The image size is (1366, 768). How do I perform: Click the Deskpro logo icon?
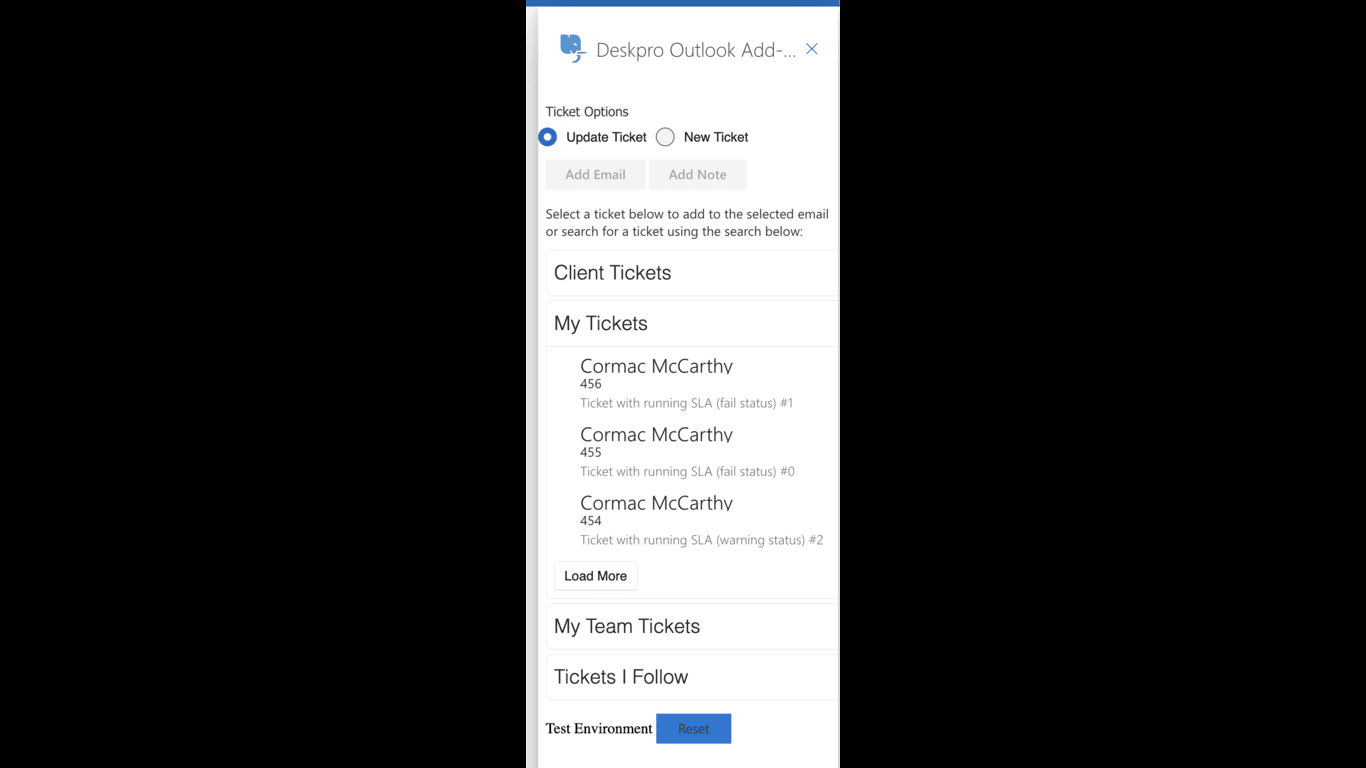coord(572,48)
